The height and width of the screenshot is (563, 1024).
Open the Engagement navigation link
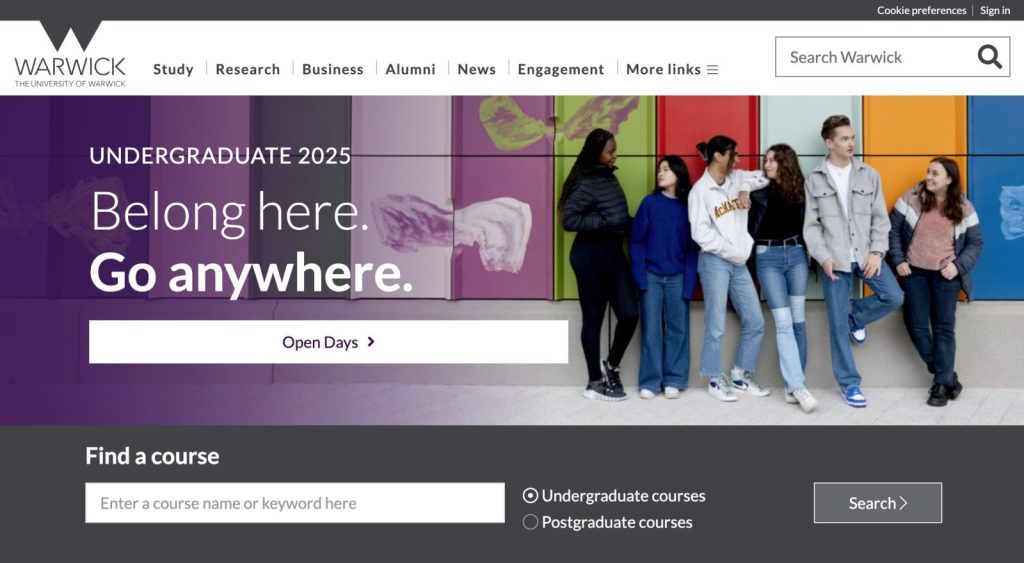[x=560, y=69]
